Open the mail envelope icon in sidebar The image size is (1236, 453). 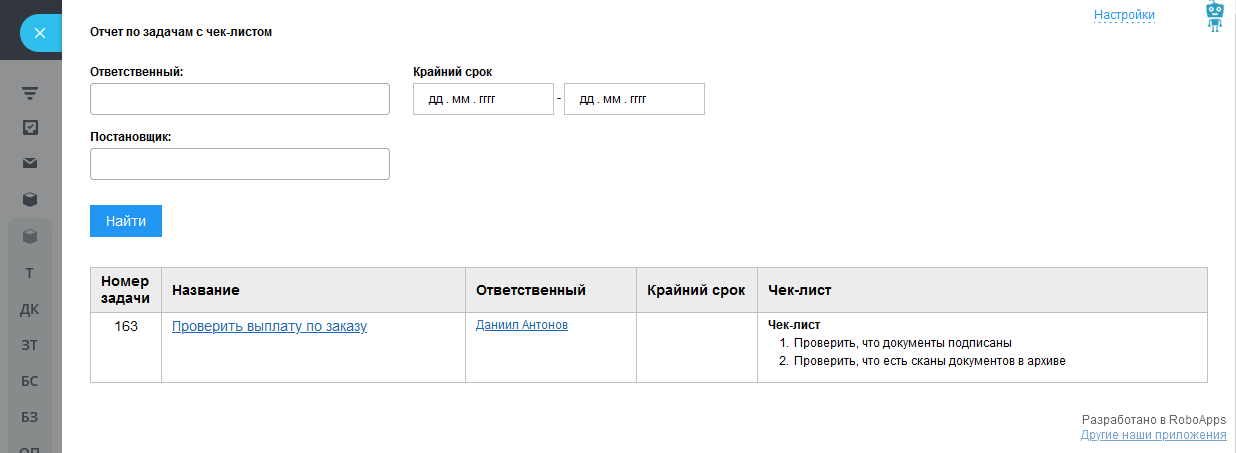click(x=30, y=163)
